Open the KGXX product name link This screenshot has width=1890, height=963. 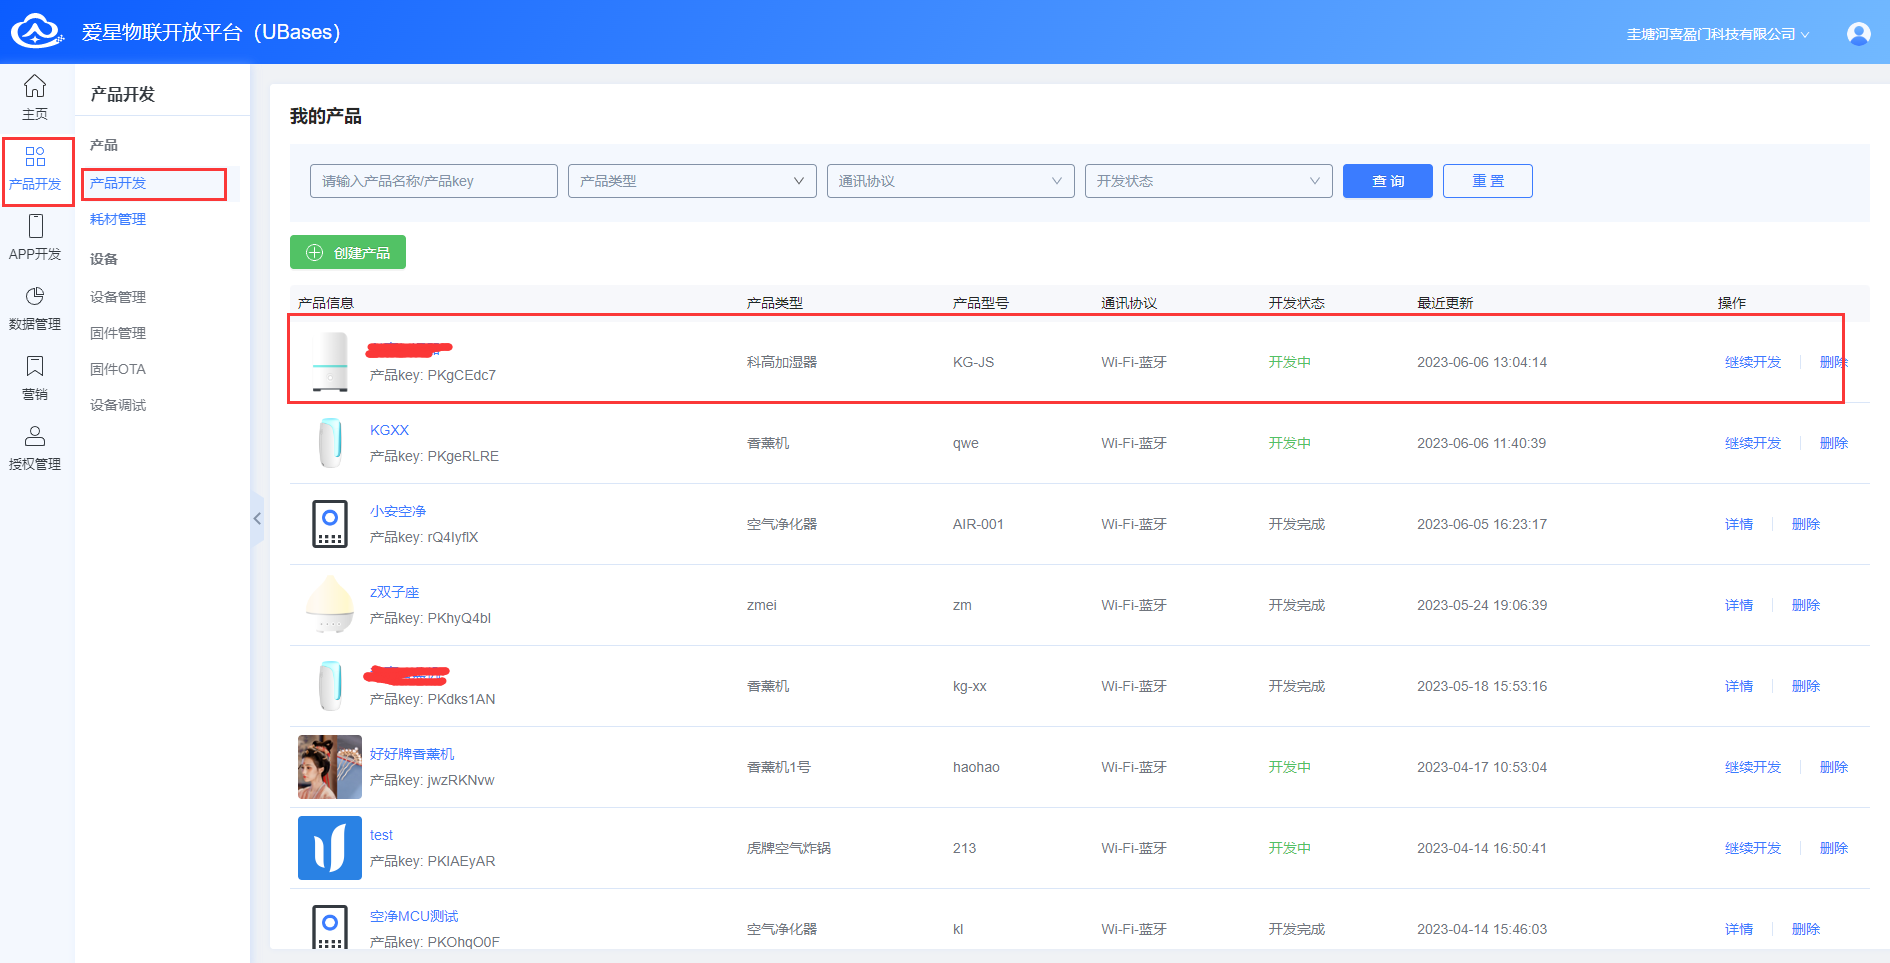click(389, 430)
